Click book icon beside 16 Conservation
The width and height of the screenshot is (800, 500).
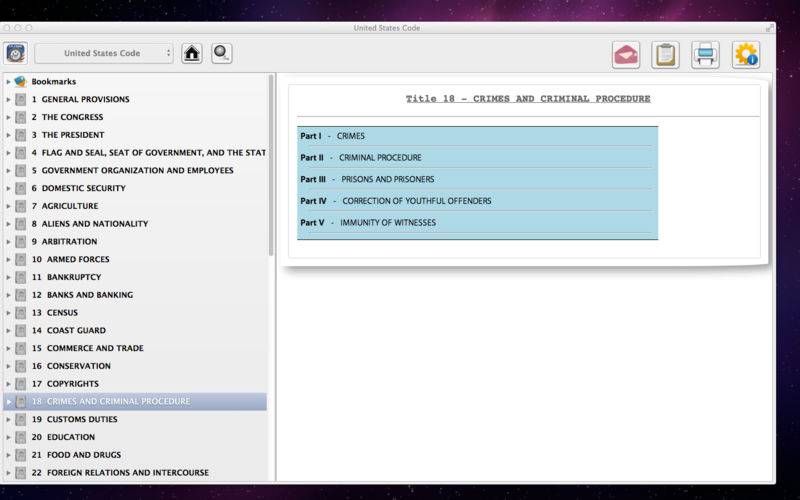20,366
